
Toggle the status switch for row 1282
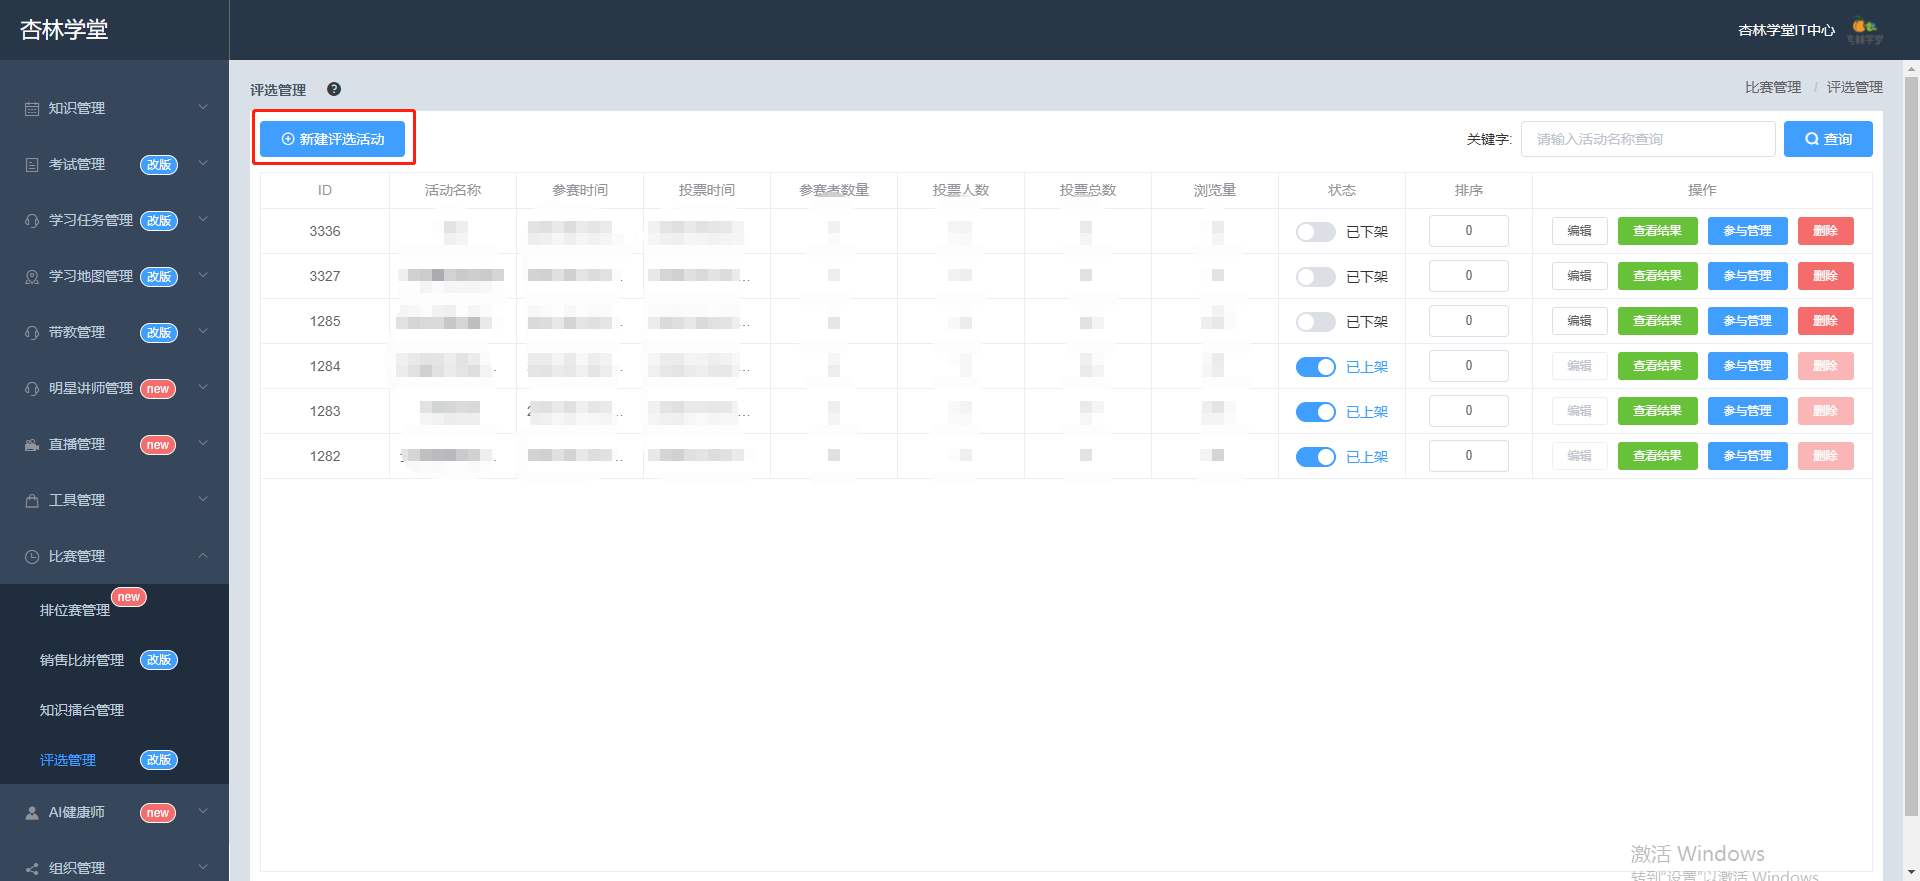coord(1315,456)
